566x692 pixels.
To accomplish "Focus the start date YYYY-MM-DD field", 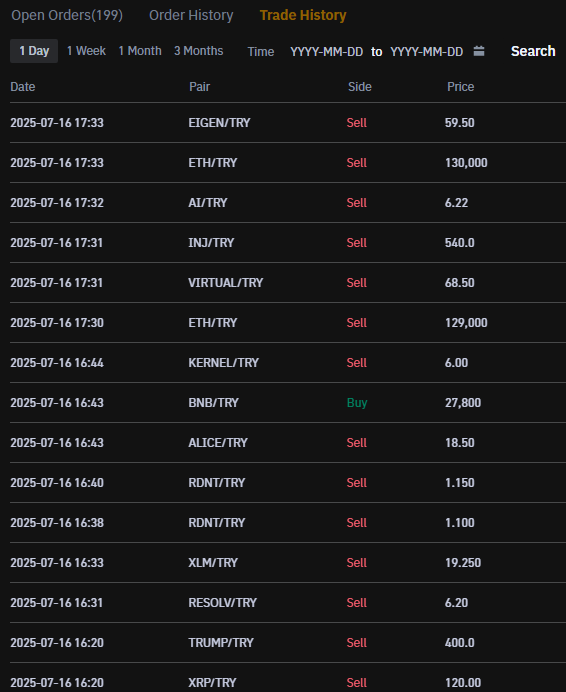I will (x=327, y=52).
